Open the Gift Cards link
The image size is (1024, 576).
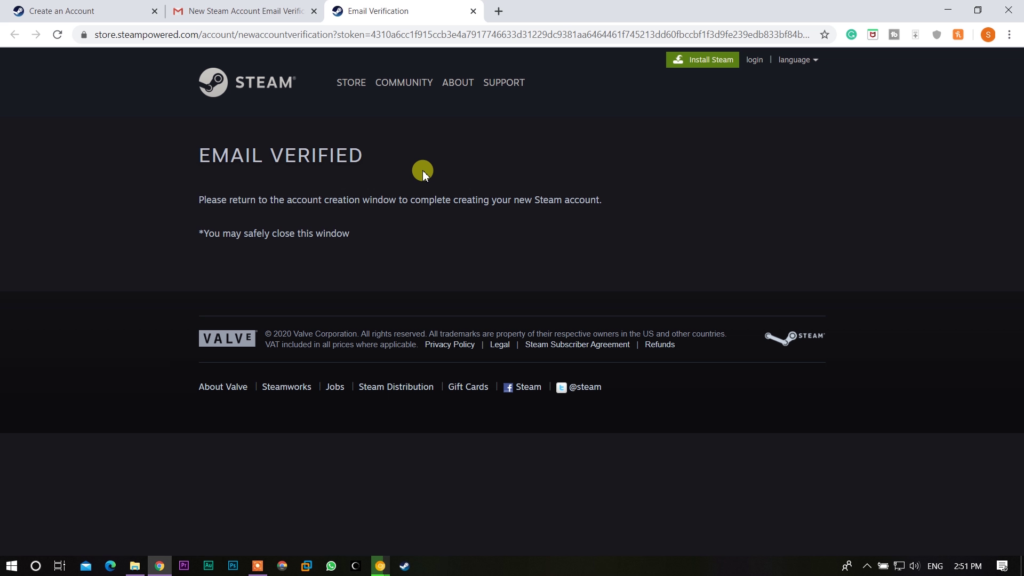coord(468,387)
